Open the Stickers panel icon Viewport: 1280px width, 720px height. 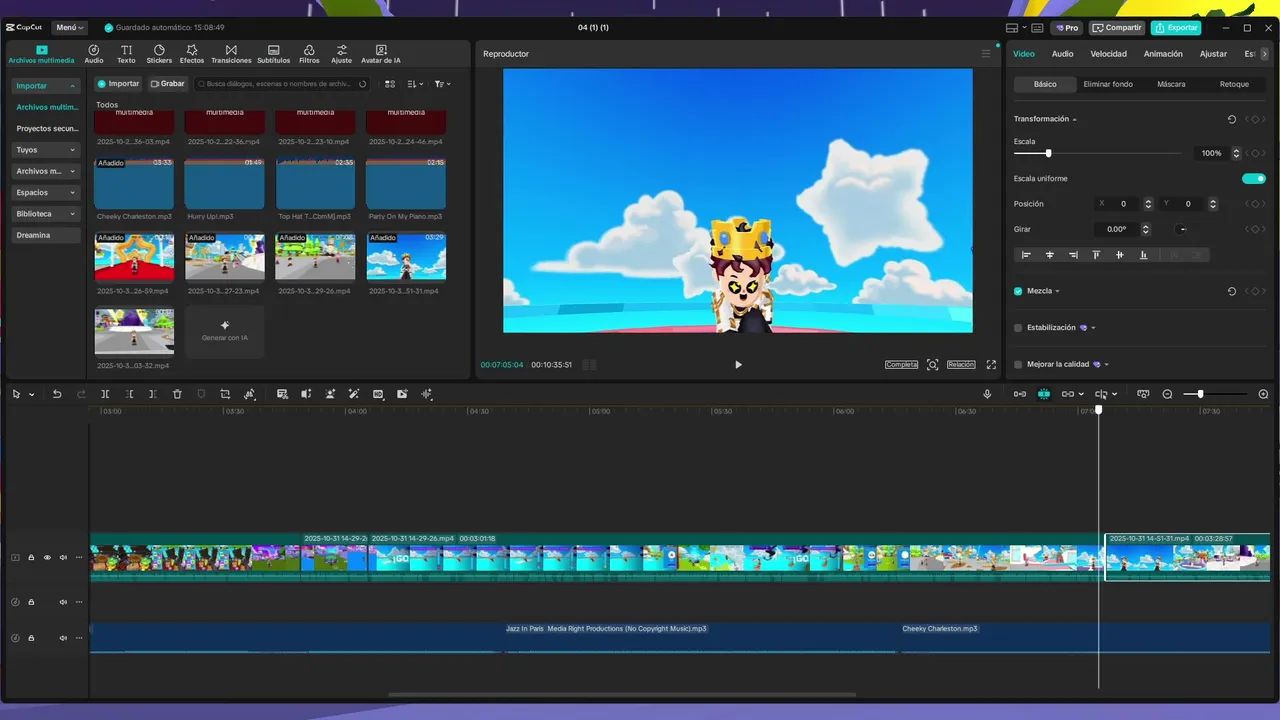(159, 54)
